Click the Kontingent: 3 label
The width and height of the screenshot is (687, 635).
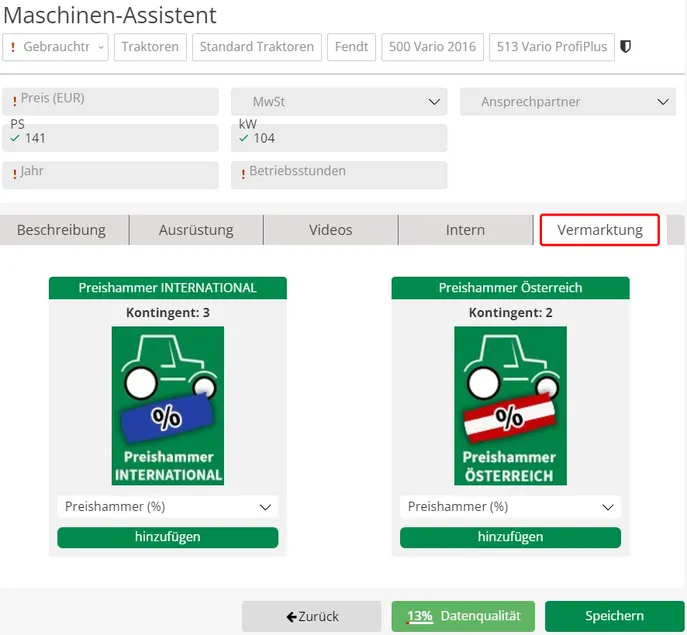(168, 312)
